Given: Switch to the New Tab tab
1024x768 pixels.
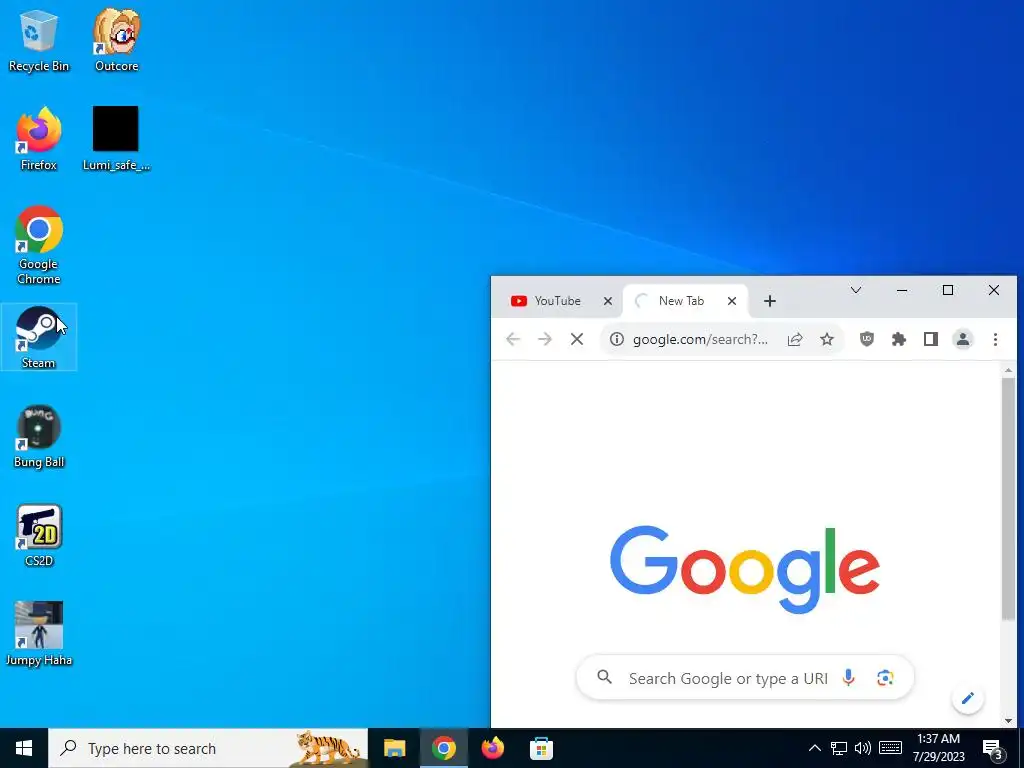Looking at the screenshot, I should [681, 301].
